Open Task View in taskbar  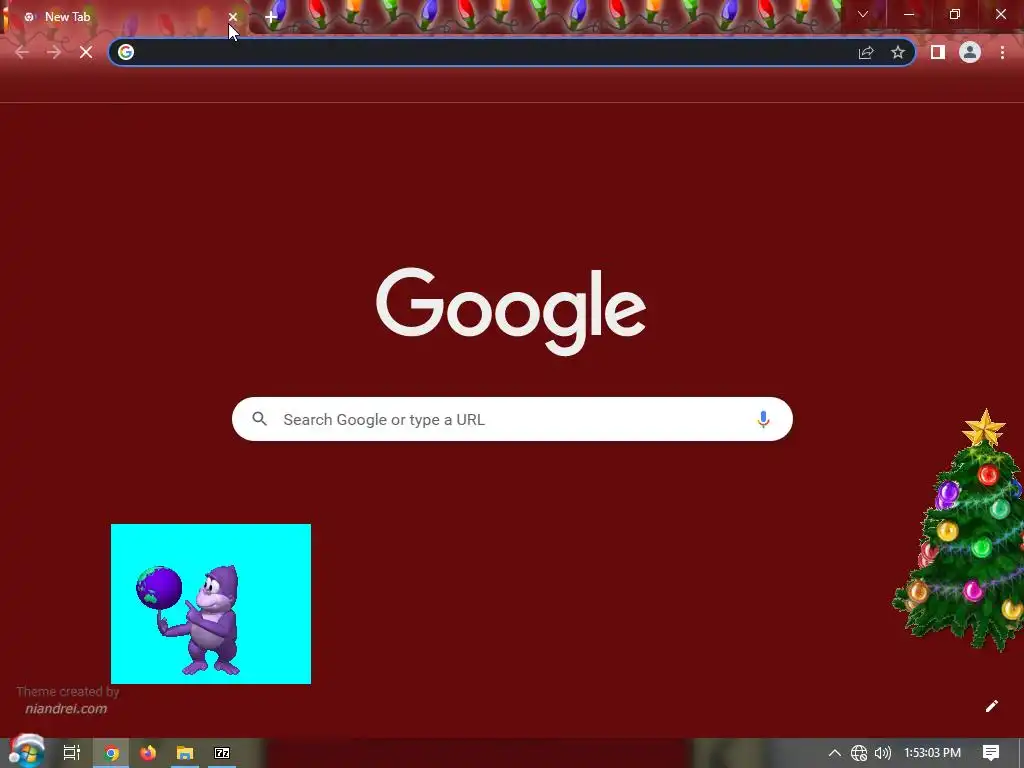pos(72,753)
